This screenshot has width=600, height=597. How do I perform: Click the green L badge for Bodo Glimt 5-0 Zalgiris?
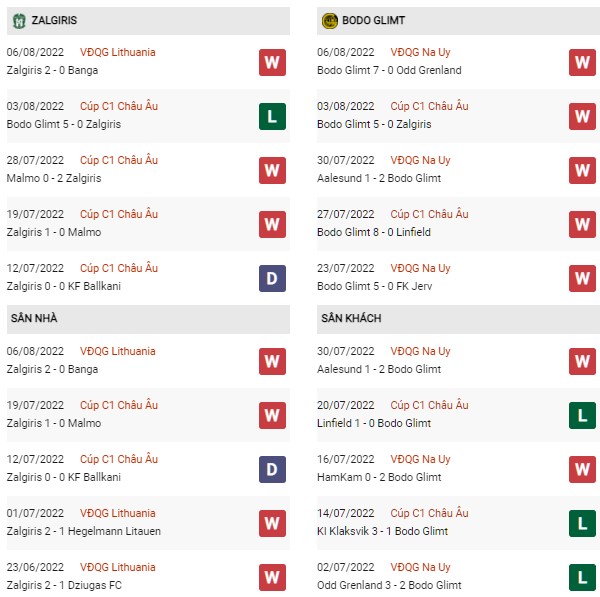(272, 116)
